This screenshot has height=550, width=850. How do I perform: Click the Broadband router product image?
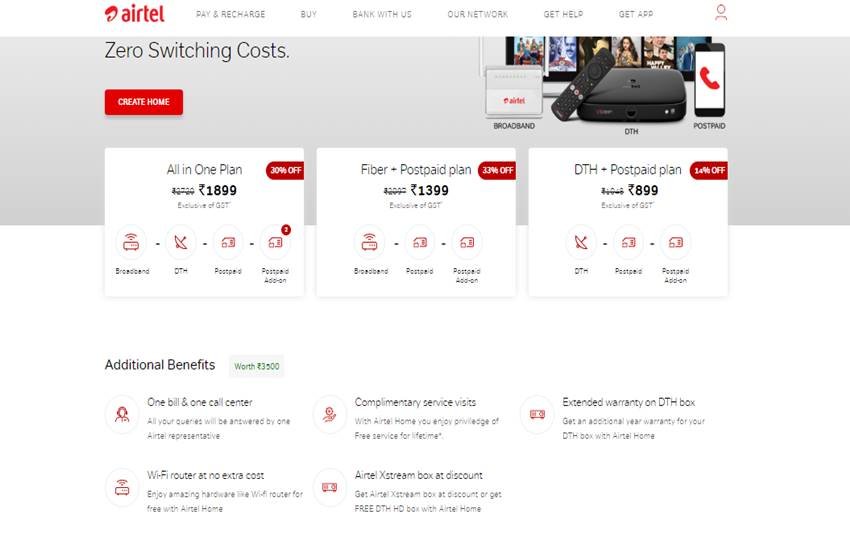pos(514,91)
